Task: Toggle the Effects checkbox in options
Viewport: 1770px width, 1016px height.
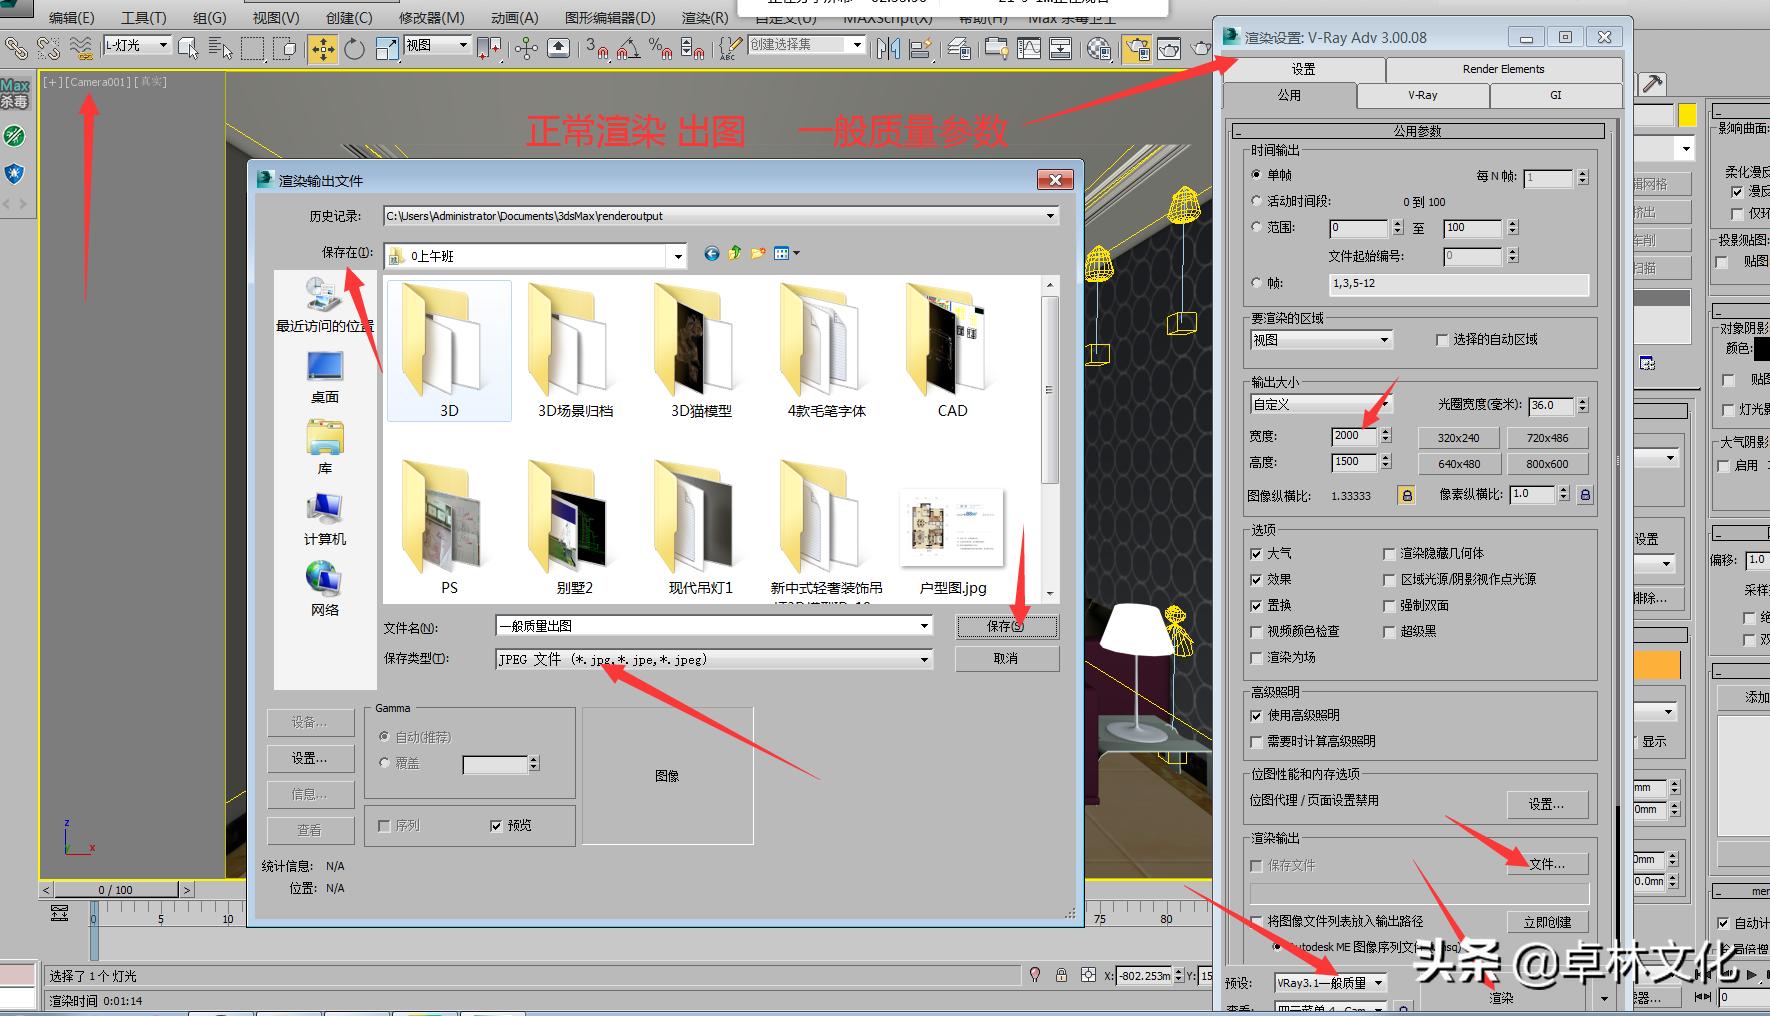Action: 1257,579
